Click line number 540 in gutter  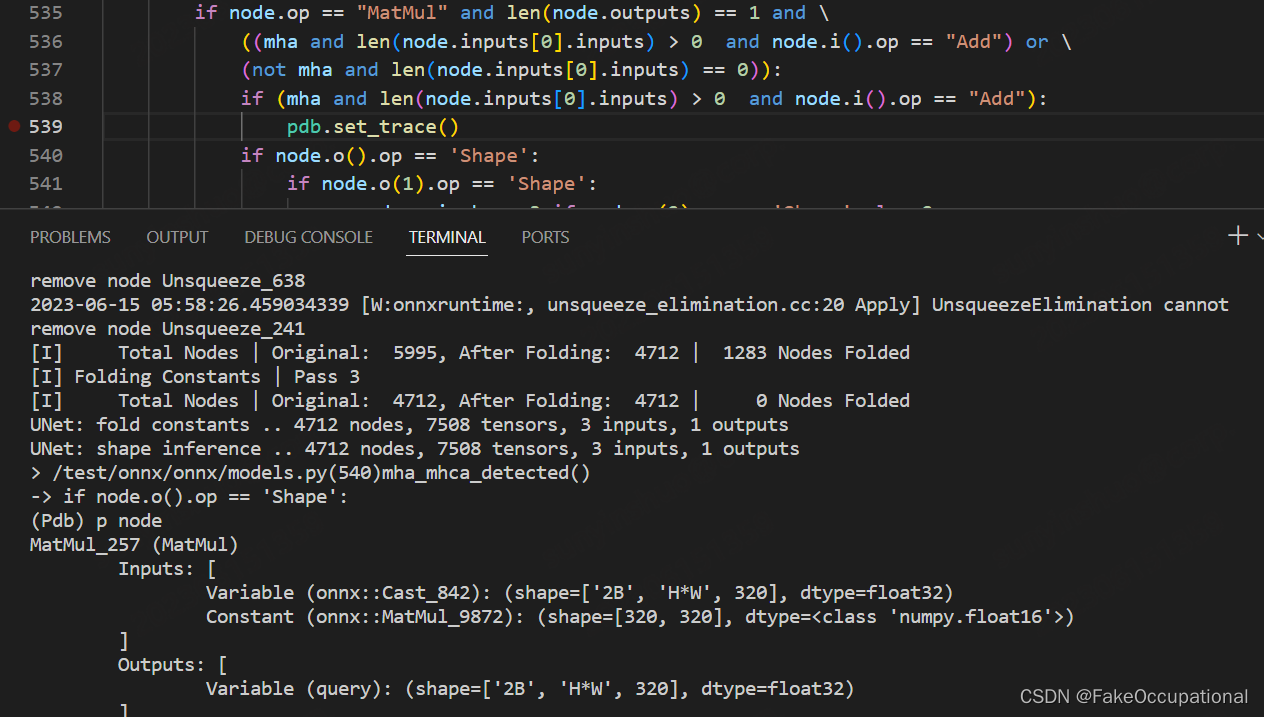pyautogui.click(x=46, y=156)
